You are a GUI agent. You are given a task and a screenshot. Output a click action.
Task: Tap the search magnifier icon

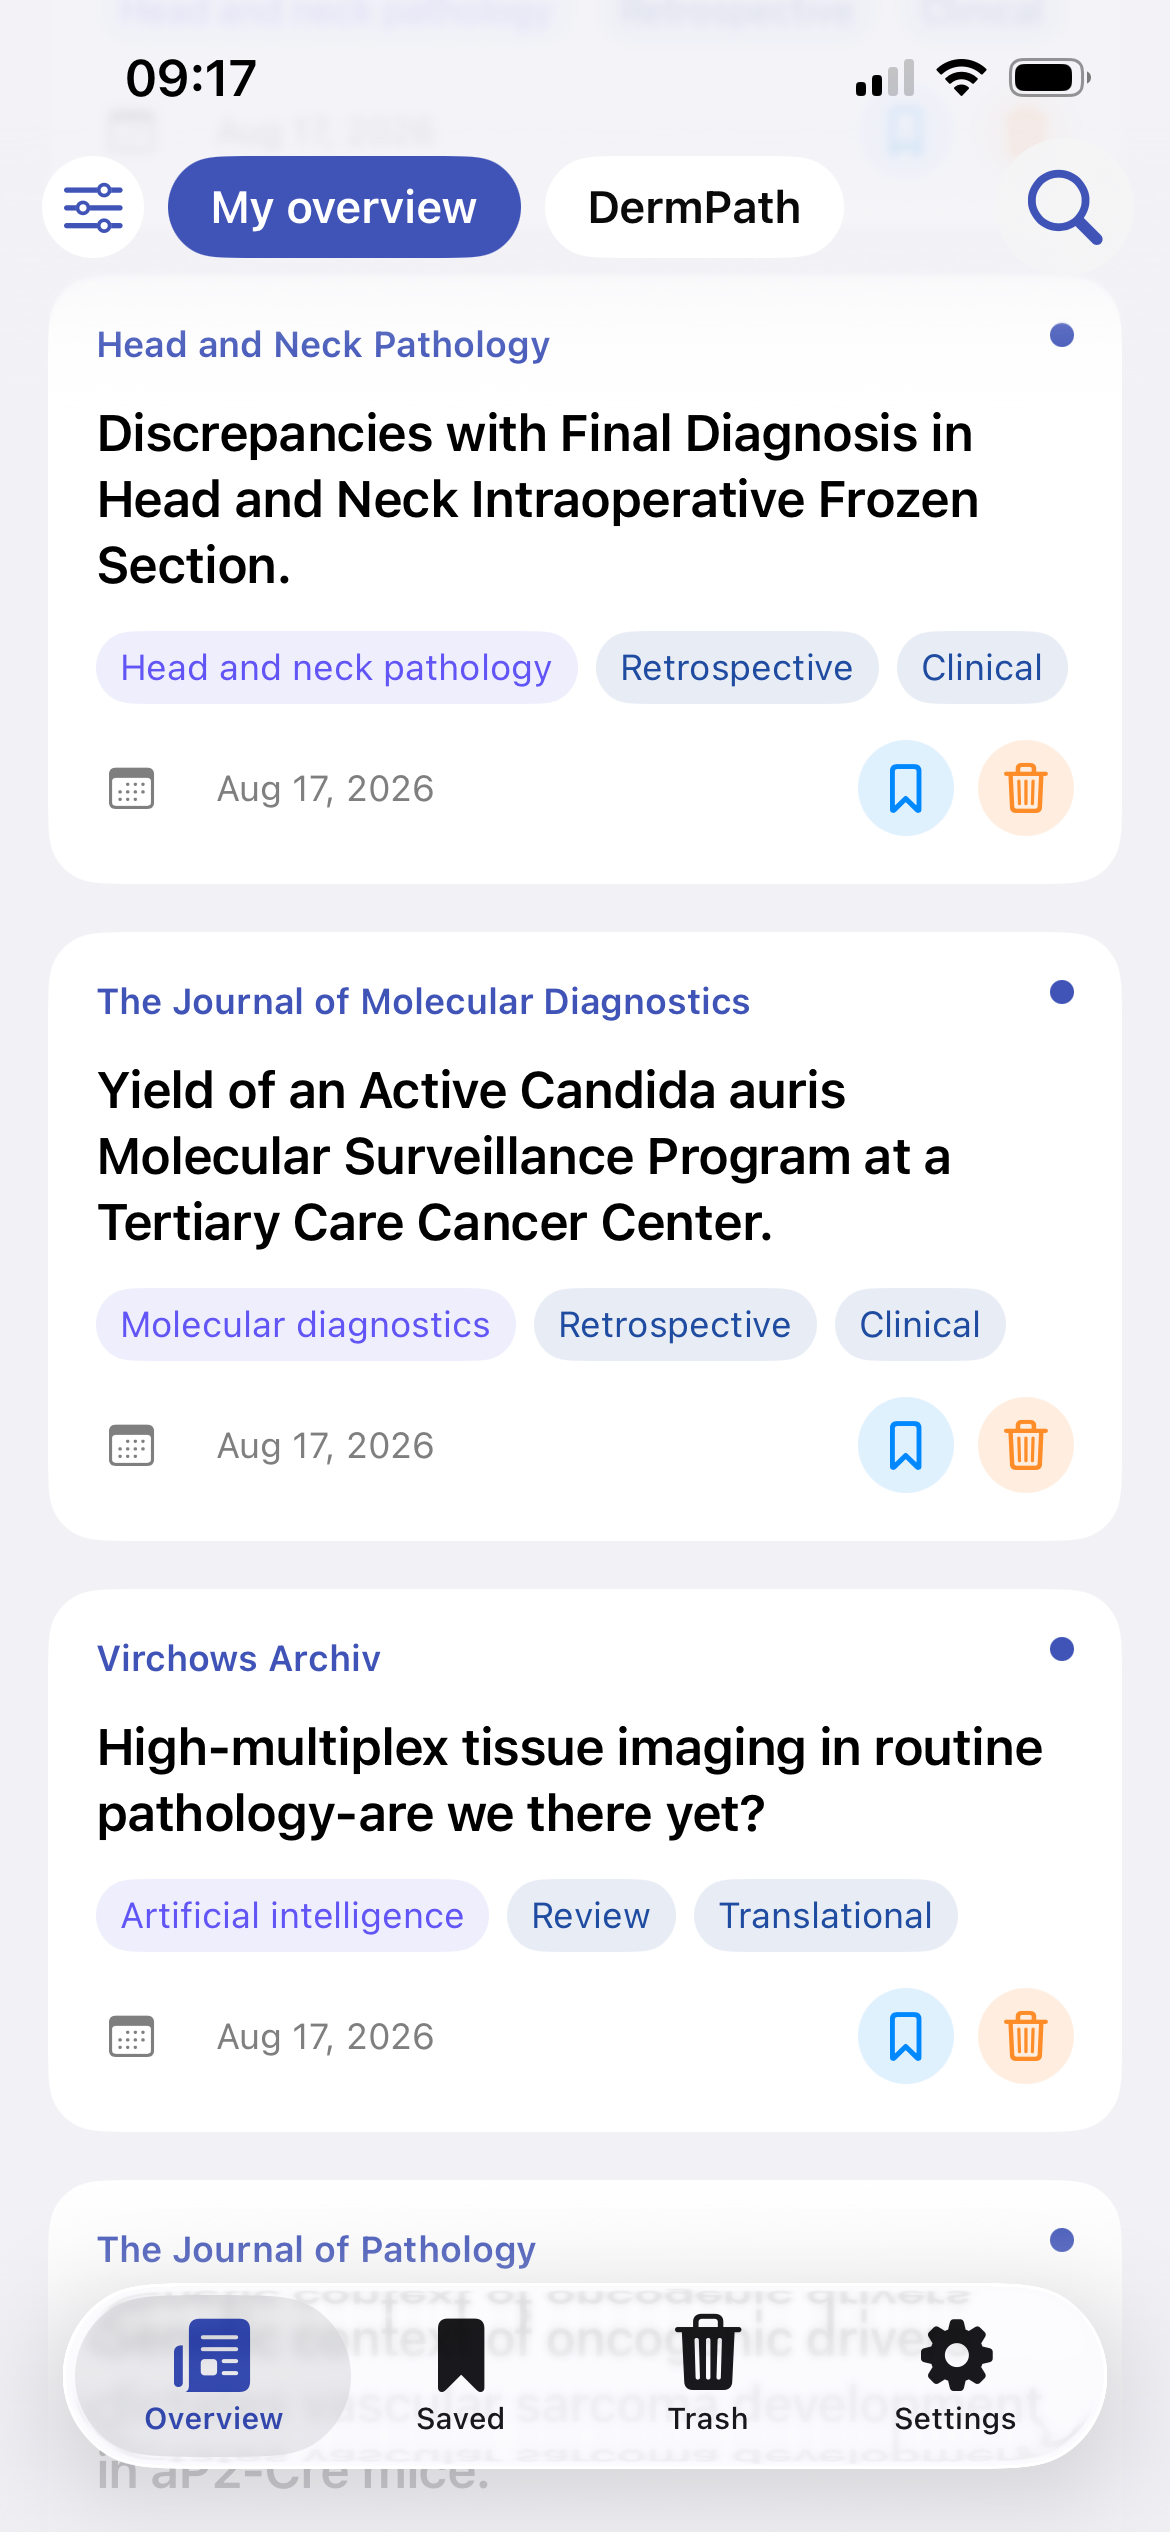[1064, 207]
